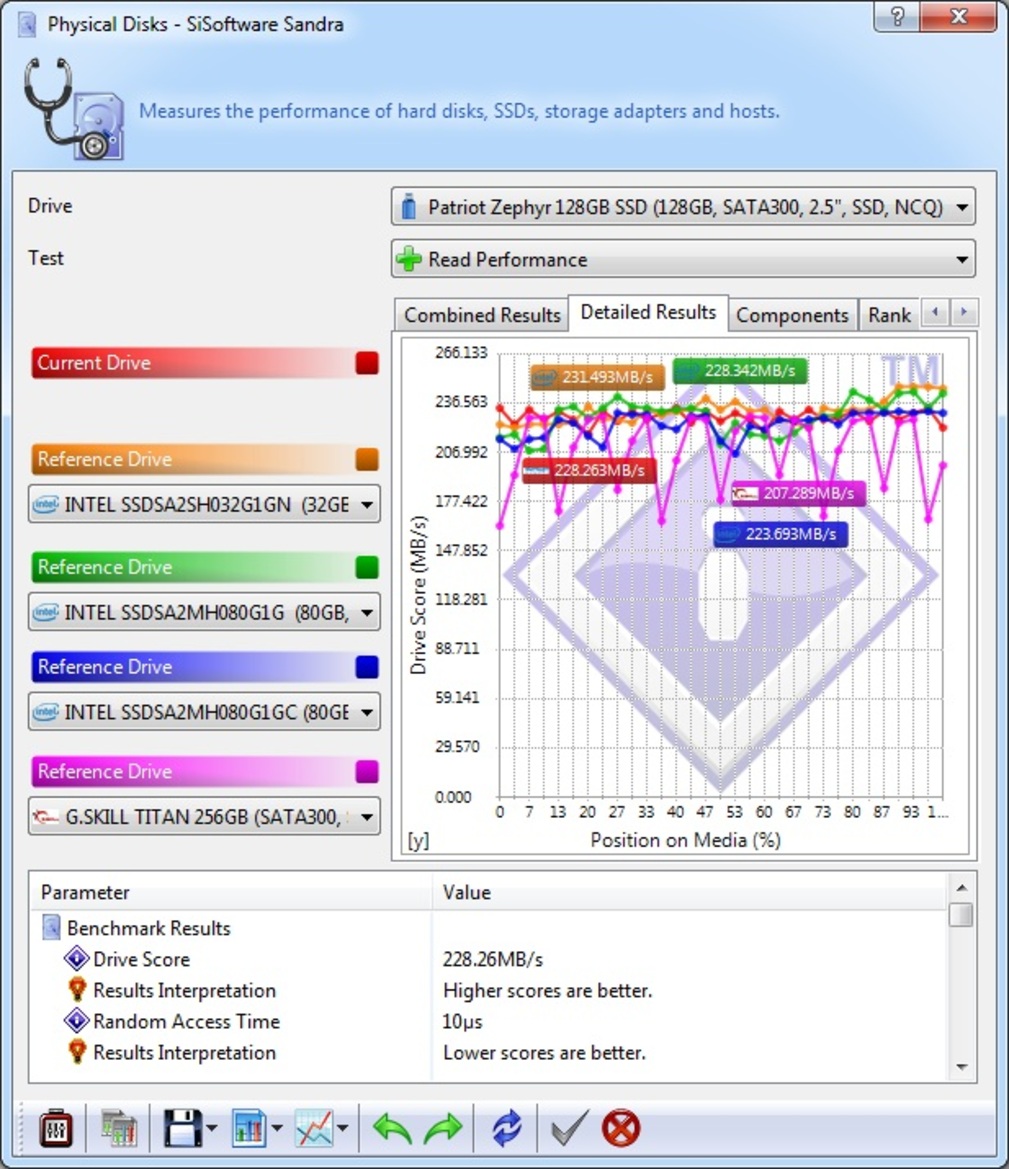Viewport: 1009px width, 1169px height.
Task: Click the orange 231.493MB/s chart label
Action: coord(596,377)
